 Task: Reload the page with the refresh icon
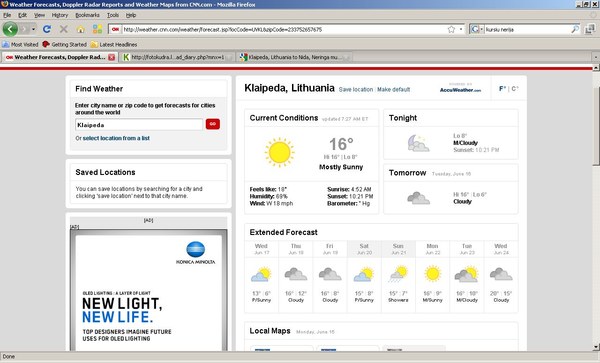point(47,29)
